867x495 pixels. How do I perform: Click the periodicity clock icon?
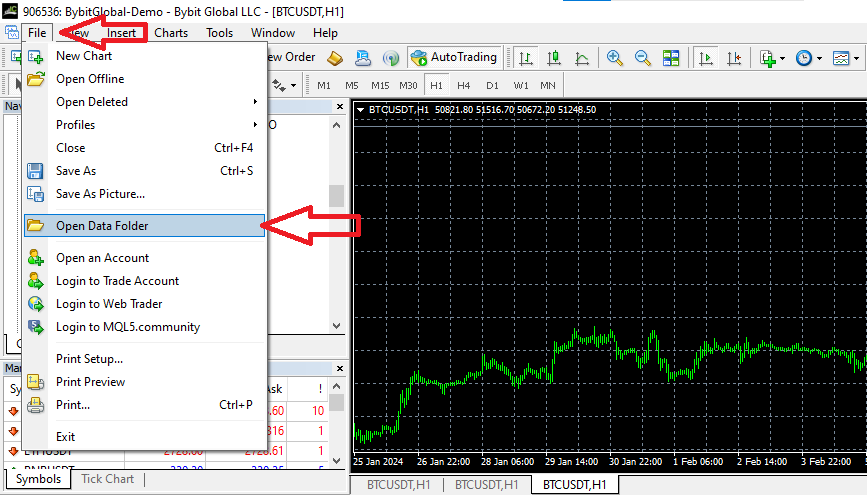pyautogui.click(x=803, y=58)
